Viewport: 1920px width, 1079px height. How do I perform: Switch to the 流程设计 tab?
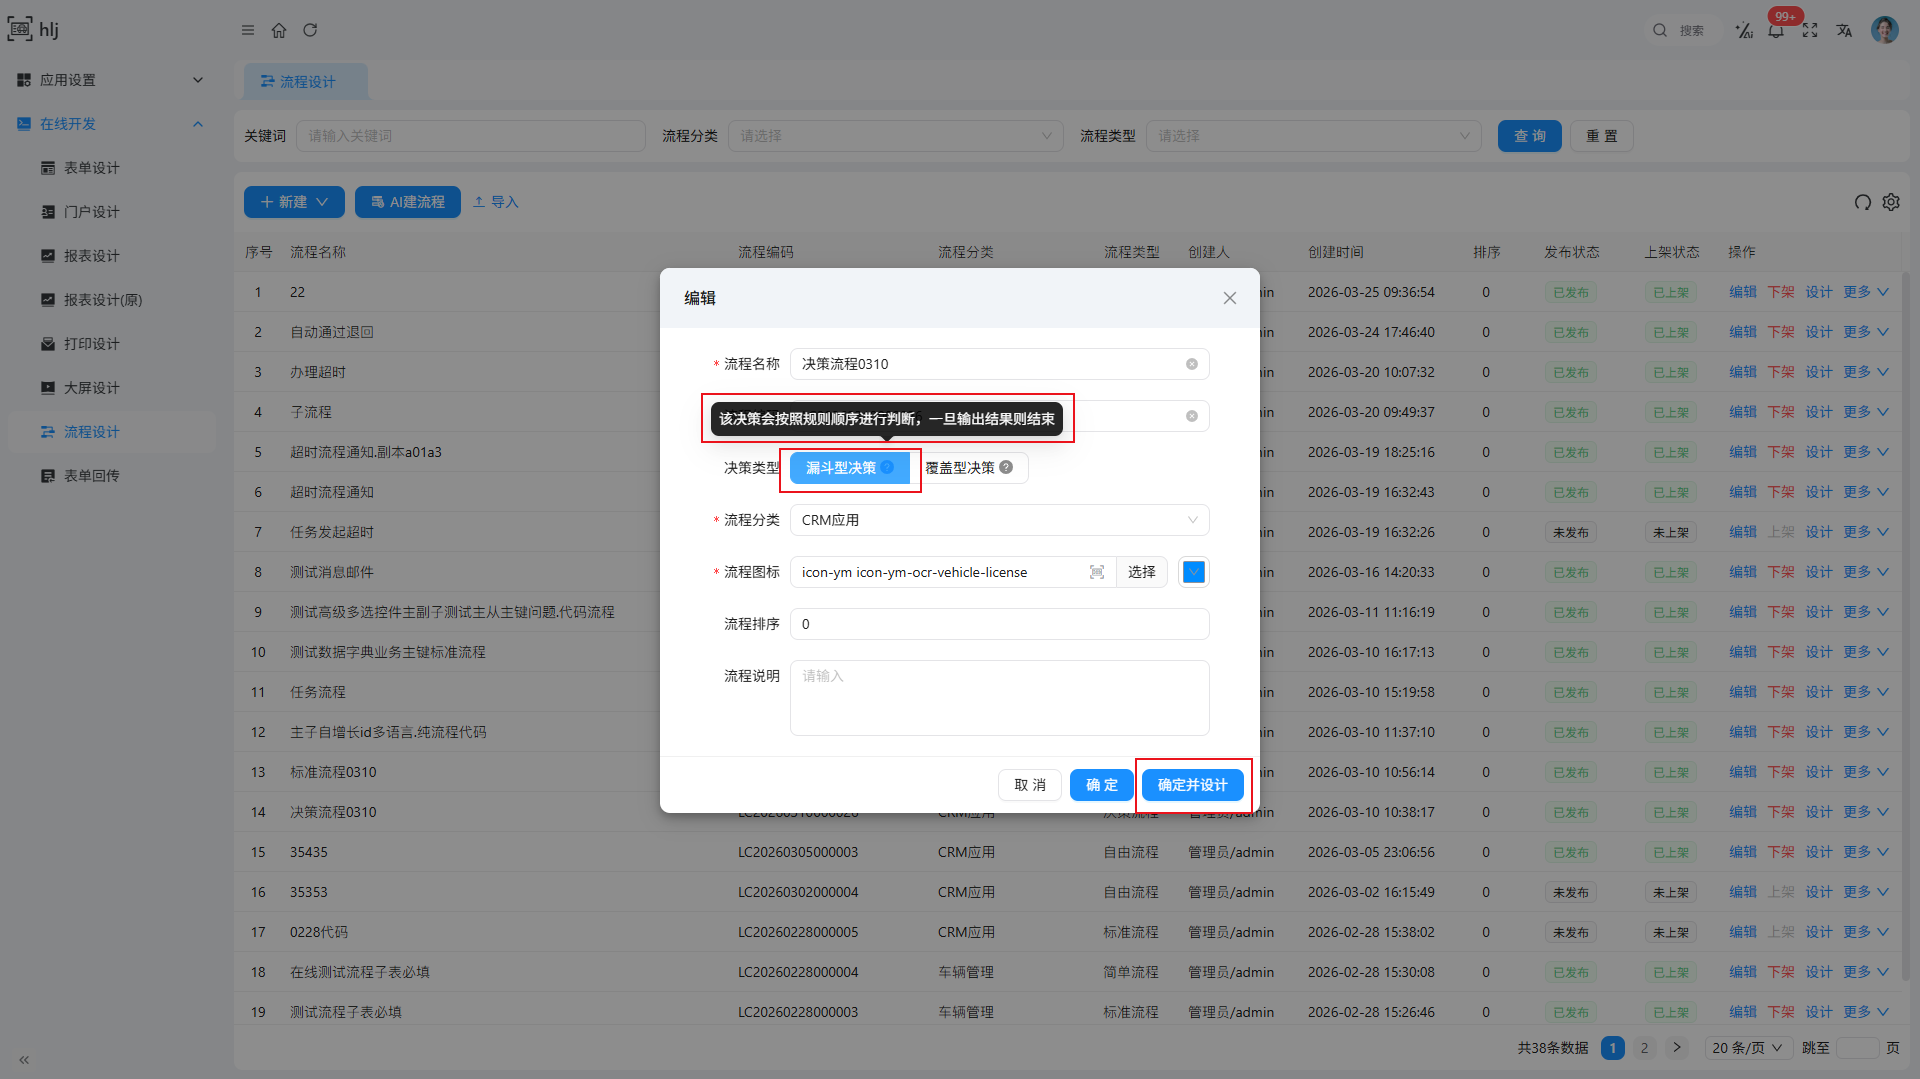[x=307, y=82]
